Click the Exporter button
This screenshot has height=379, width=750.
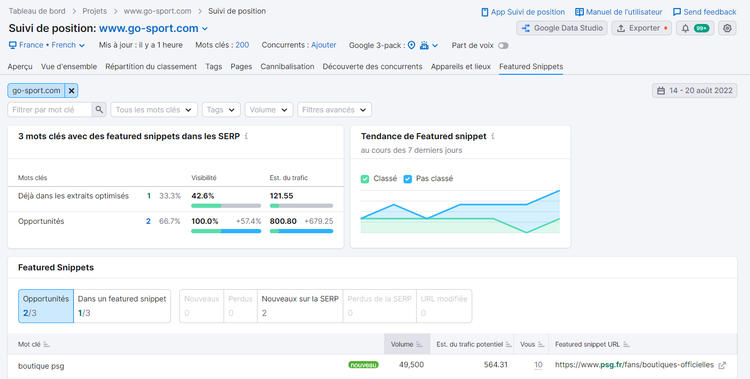point(641,28)
